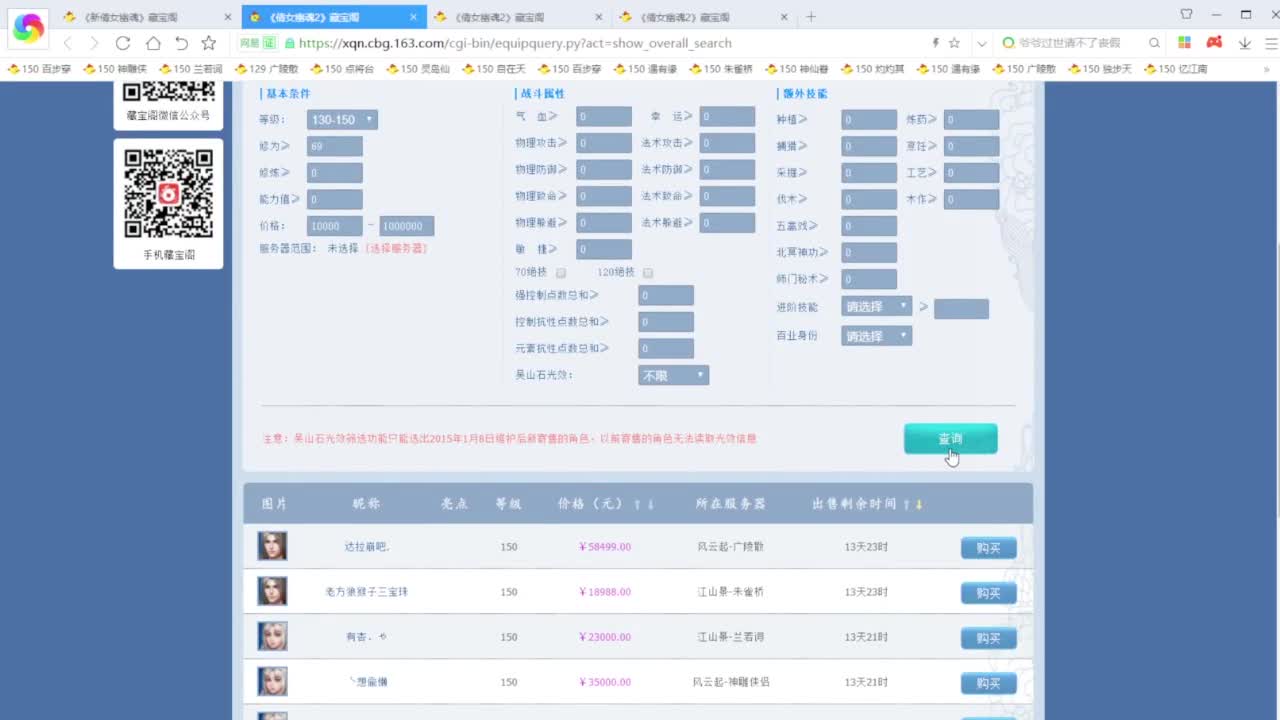Open the 进阶技能 请选择 dropdown
The height and width of the screenshot is (720, 1280).
pos(877,307)
